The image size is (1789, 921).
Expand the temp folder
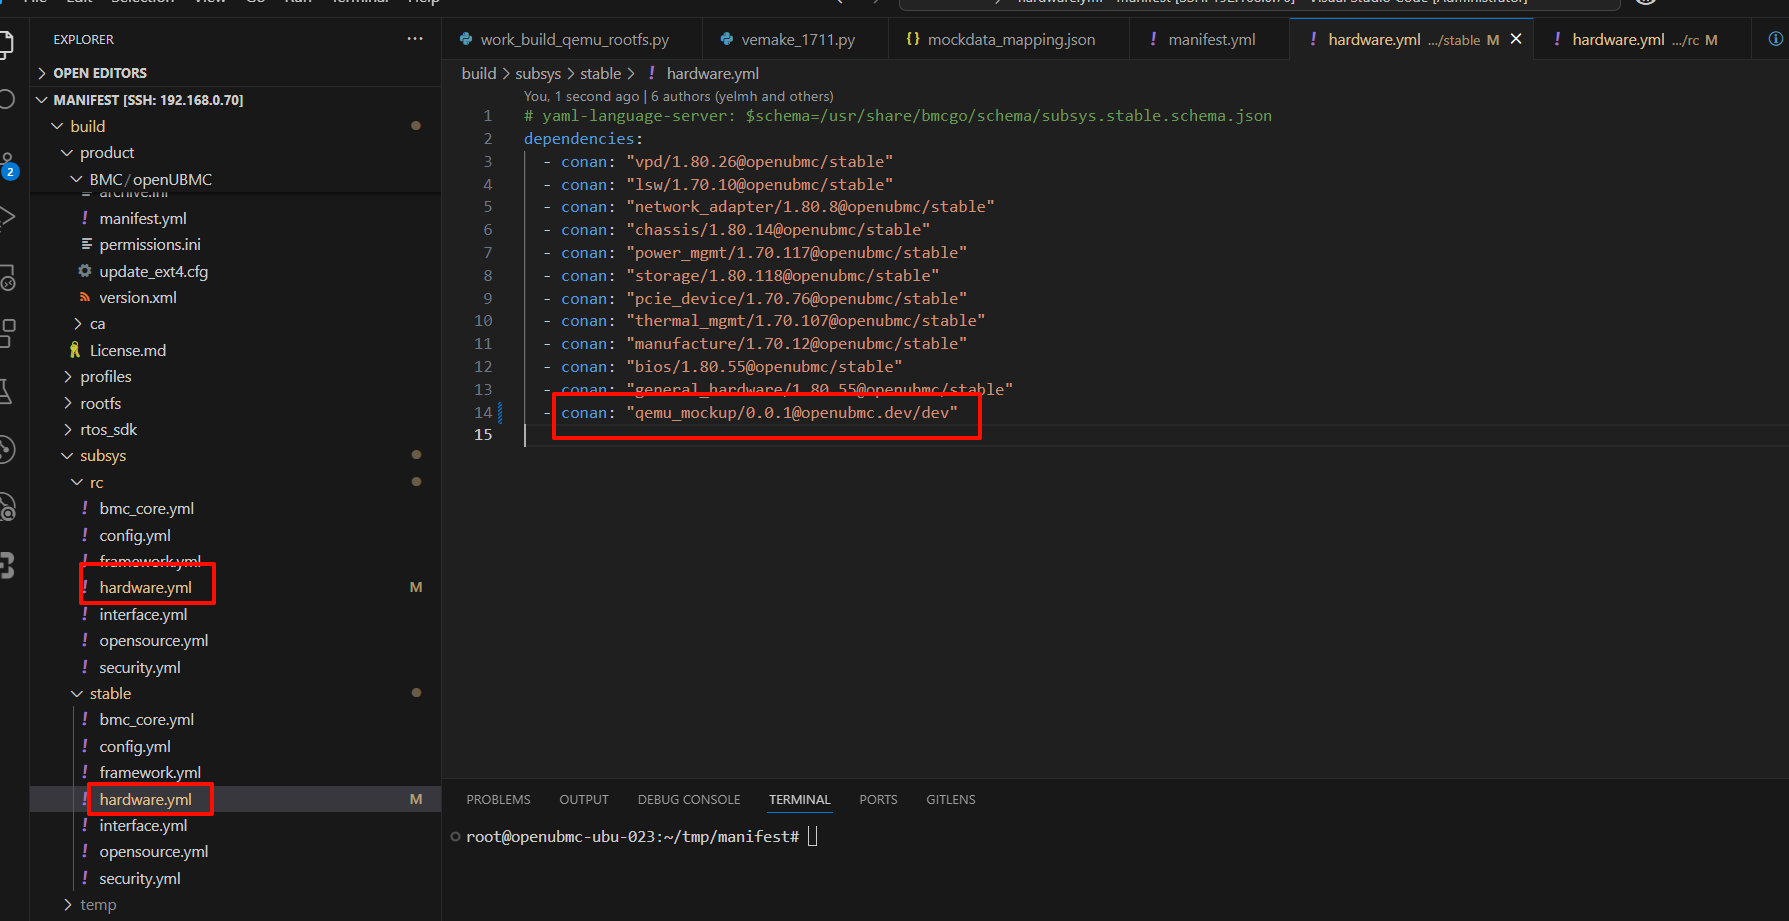coord(98,905)
